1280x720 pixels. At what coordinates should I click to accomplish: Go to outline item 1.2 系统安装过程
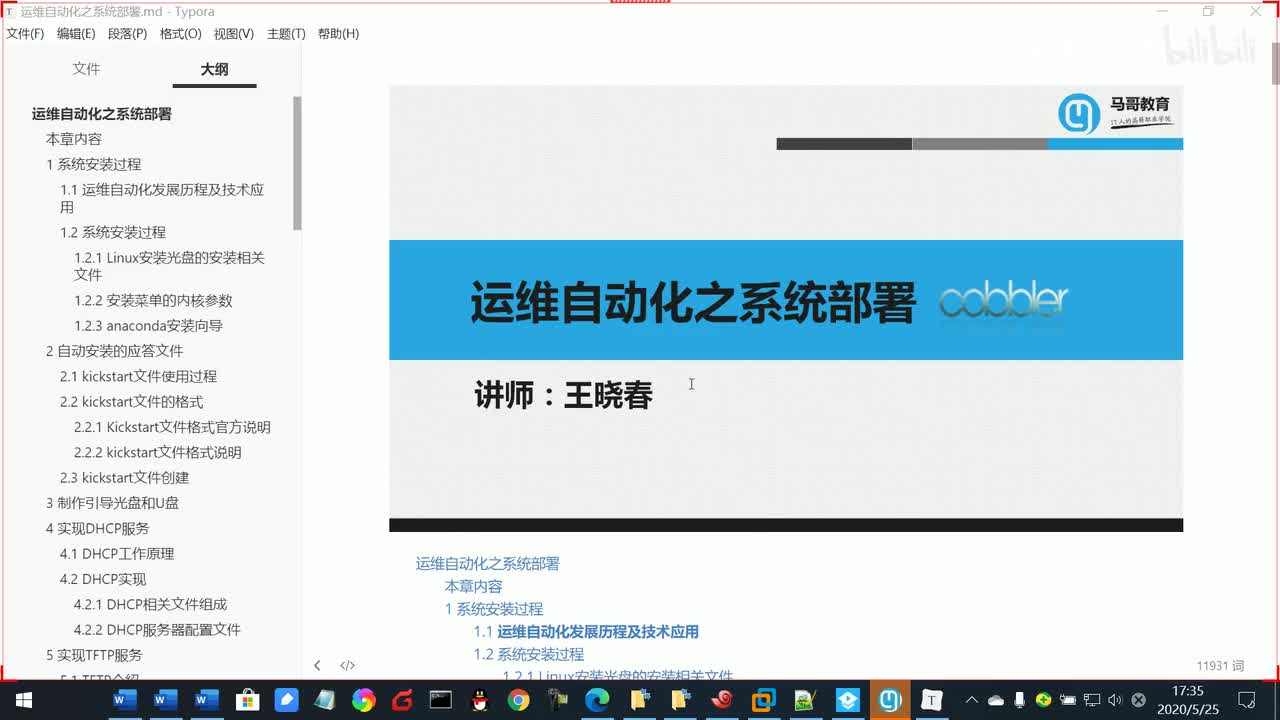click(x=113, y=232)
